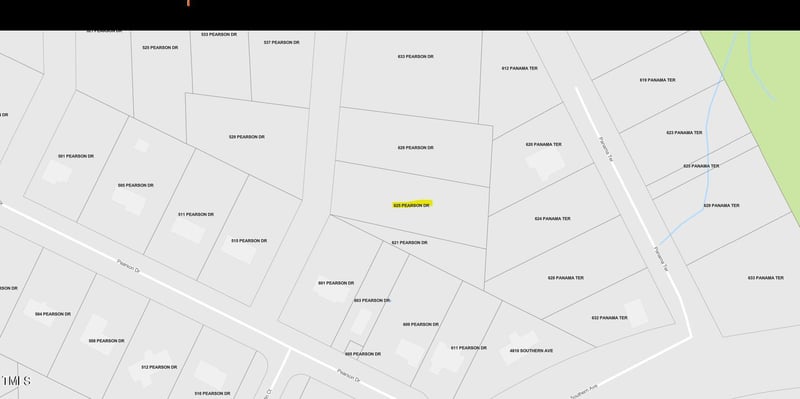Screen dimensions: 800x399
Task: Click the building footprint on 632 Panama Ter
Action: point(635,312)
